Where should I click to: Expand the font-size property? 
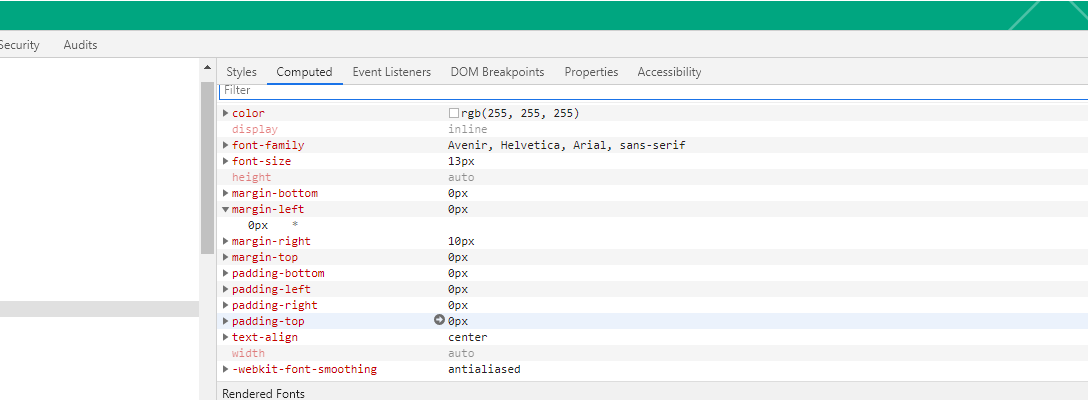pos(226,161)
